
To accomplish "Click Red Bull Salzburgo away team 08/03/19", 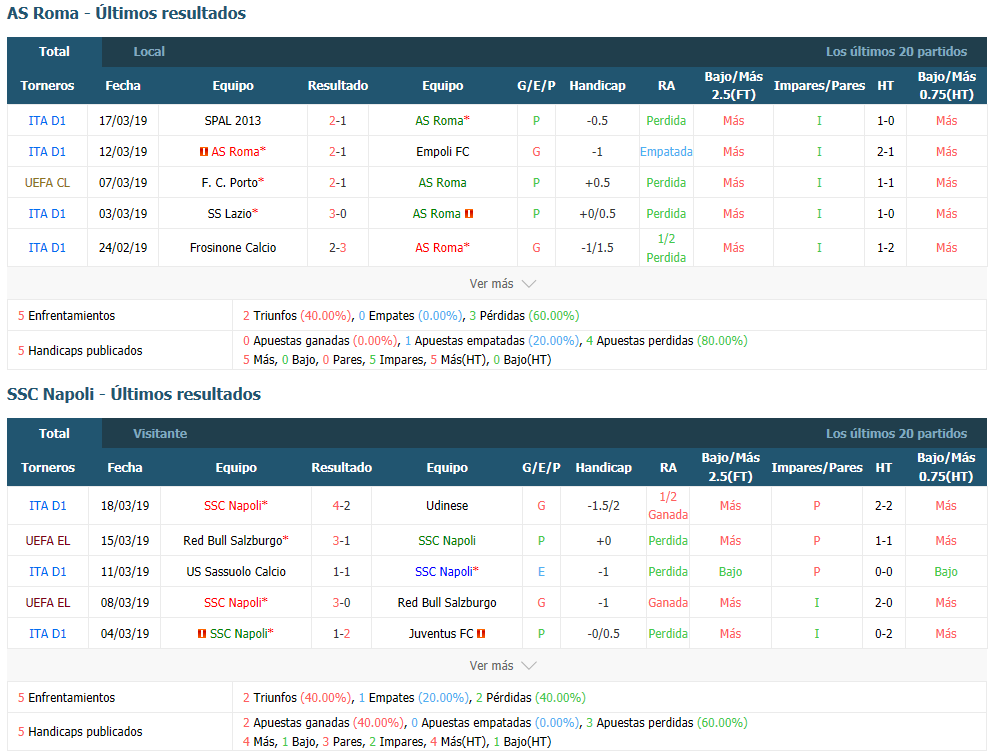I will 447,602.
